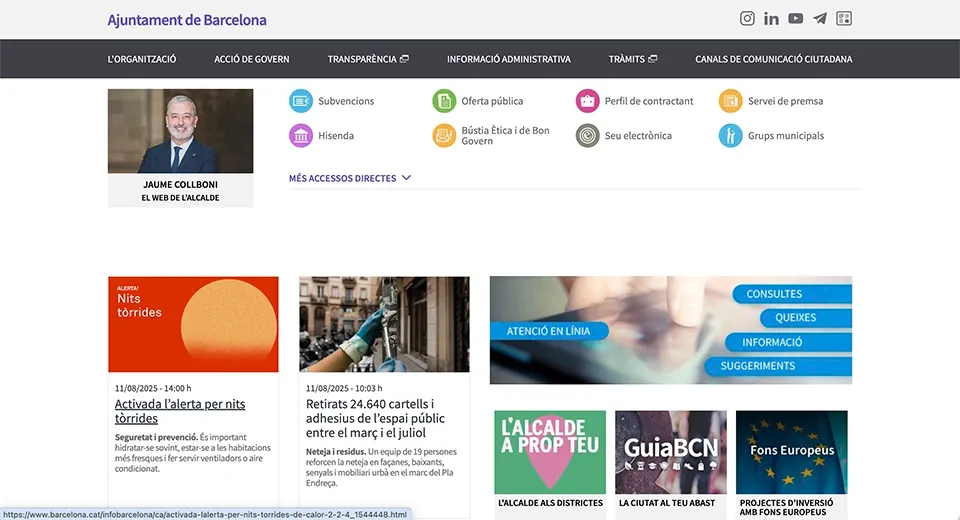Image resolution: width=960 pixels, height=520 pixels.
Task: Open the GuiaBCN tile image
Action: [671, 453]
